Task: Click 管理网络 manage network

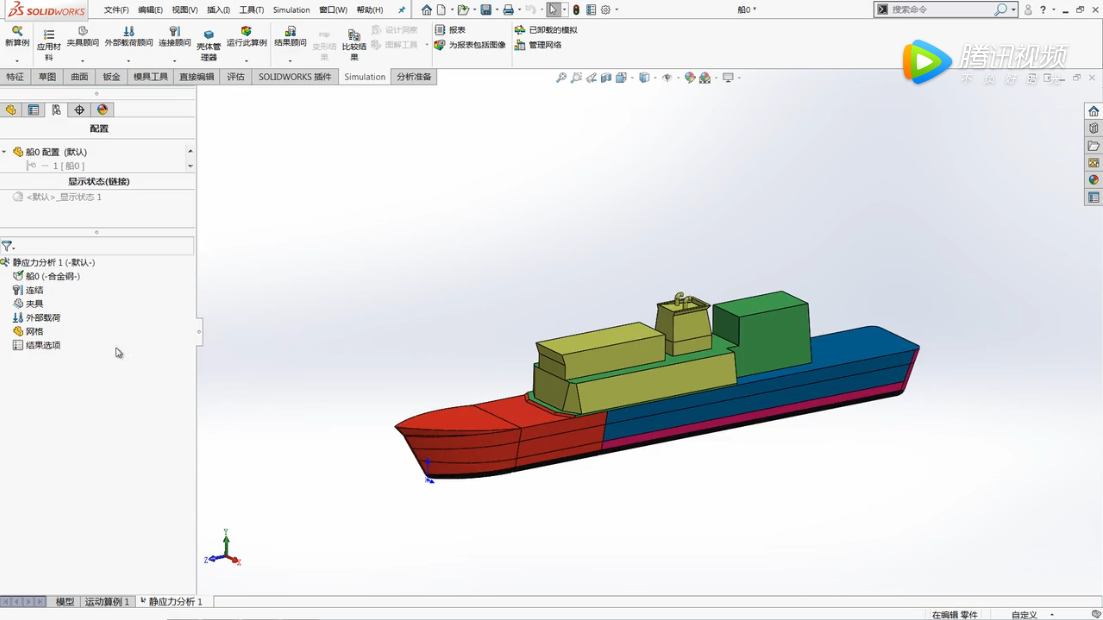Action: (538, 44)
